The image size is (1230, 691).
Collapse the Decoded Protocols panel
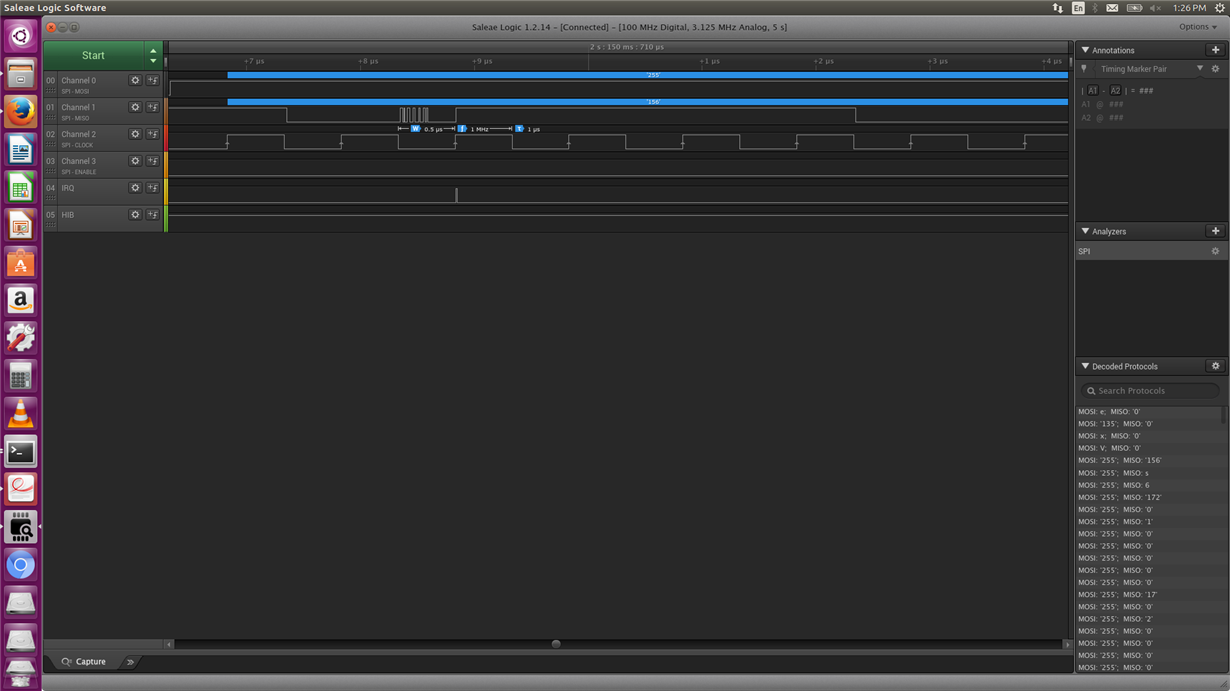(1085, 366)
